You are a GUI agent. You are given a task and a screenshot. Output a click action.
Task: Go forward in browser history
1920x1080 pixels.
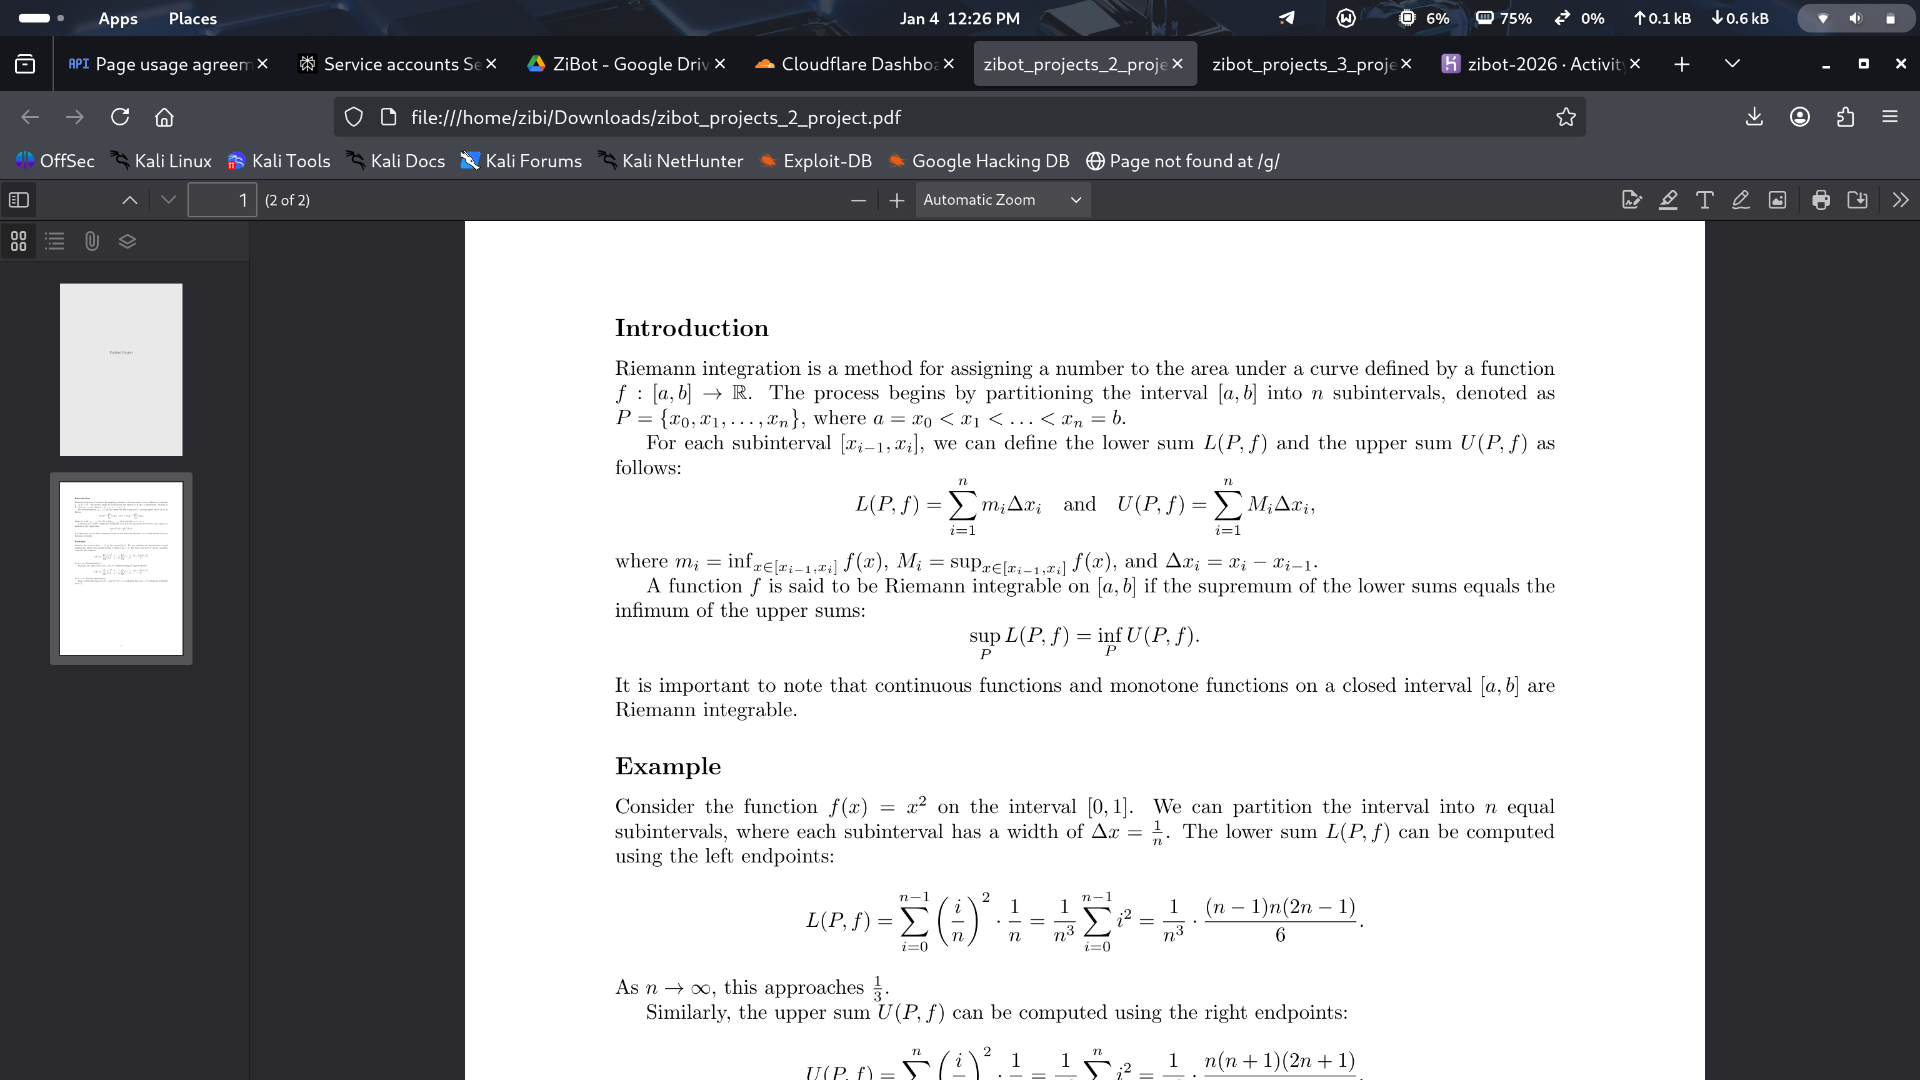(x=75, y=117)
